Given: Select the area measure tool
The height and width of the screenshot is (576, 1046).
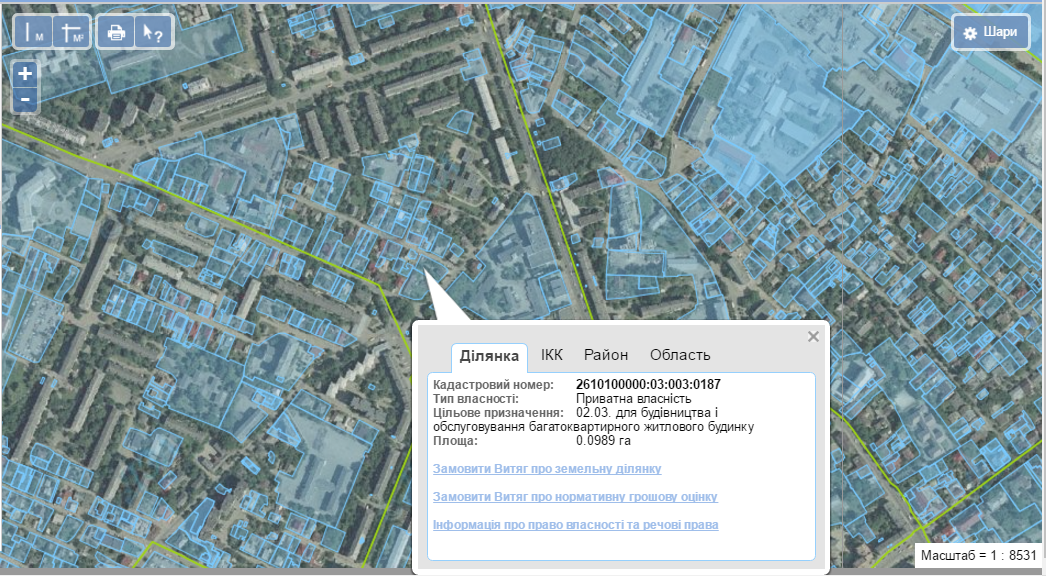Looking at the screenshot, I should pos(71,32).
